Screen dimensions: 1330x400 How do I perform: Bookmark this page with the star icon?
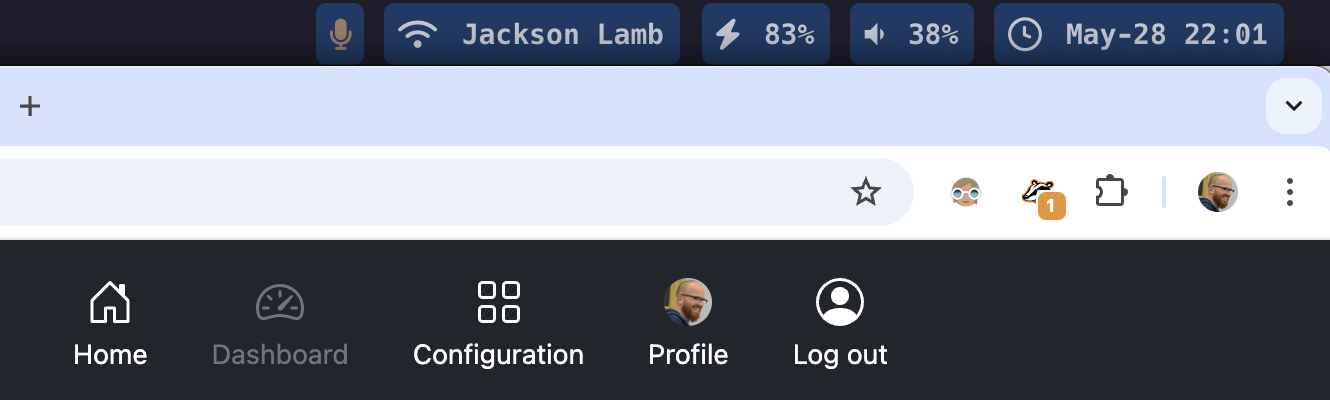click(865, 192)
